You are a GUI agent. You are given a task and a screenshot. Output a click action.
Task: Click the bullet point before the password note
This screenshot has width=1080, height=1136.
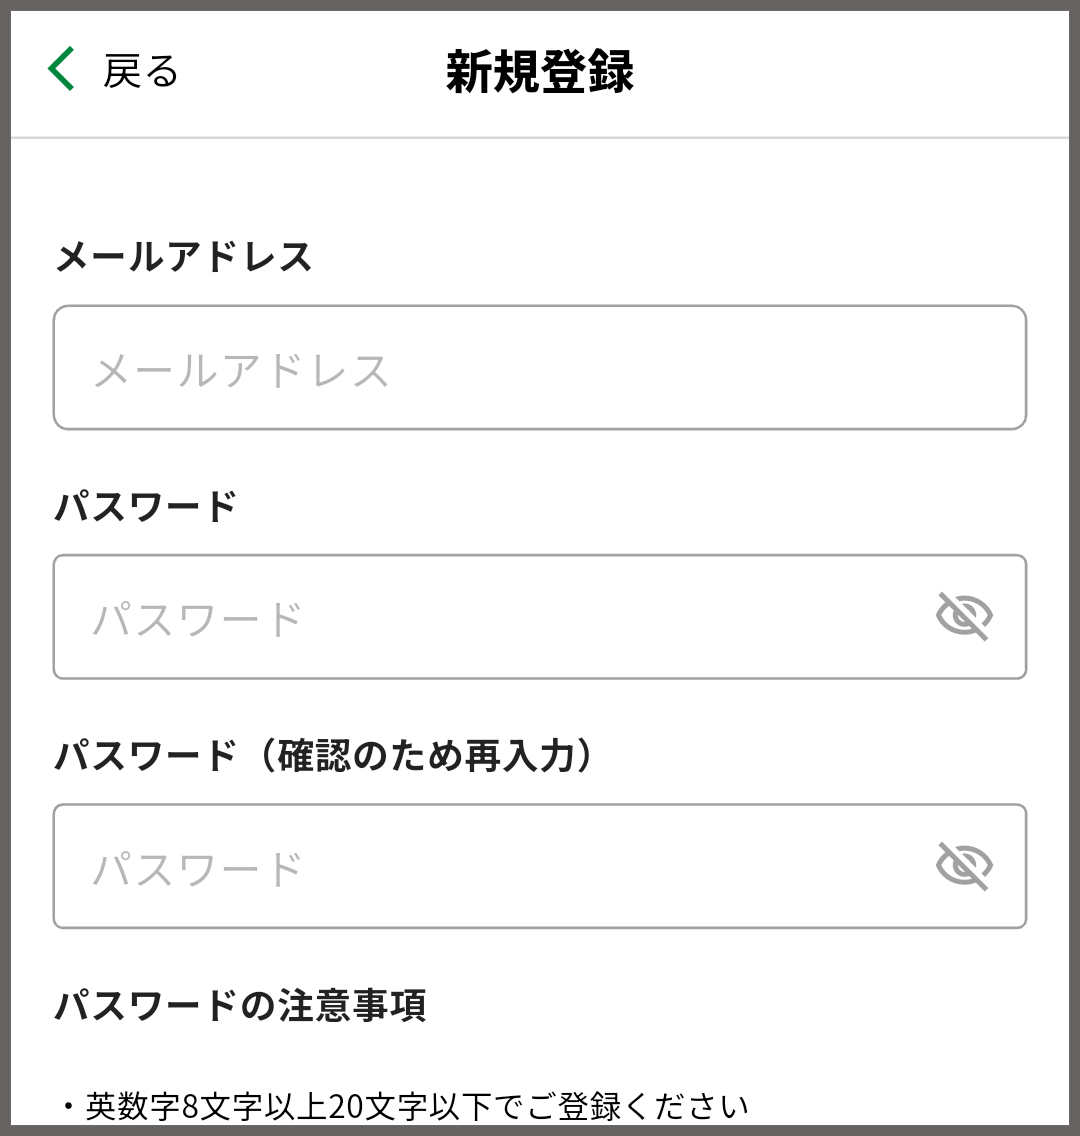point(68,1106)
